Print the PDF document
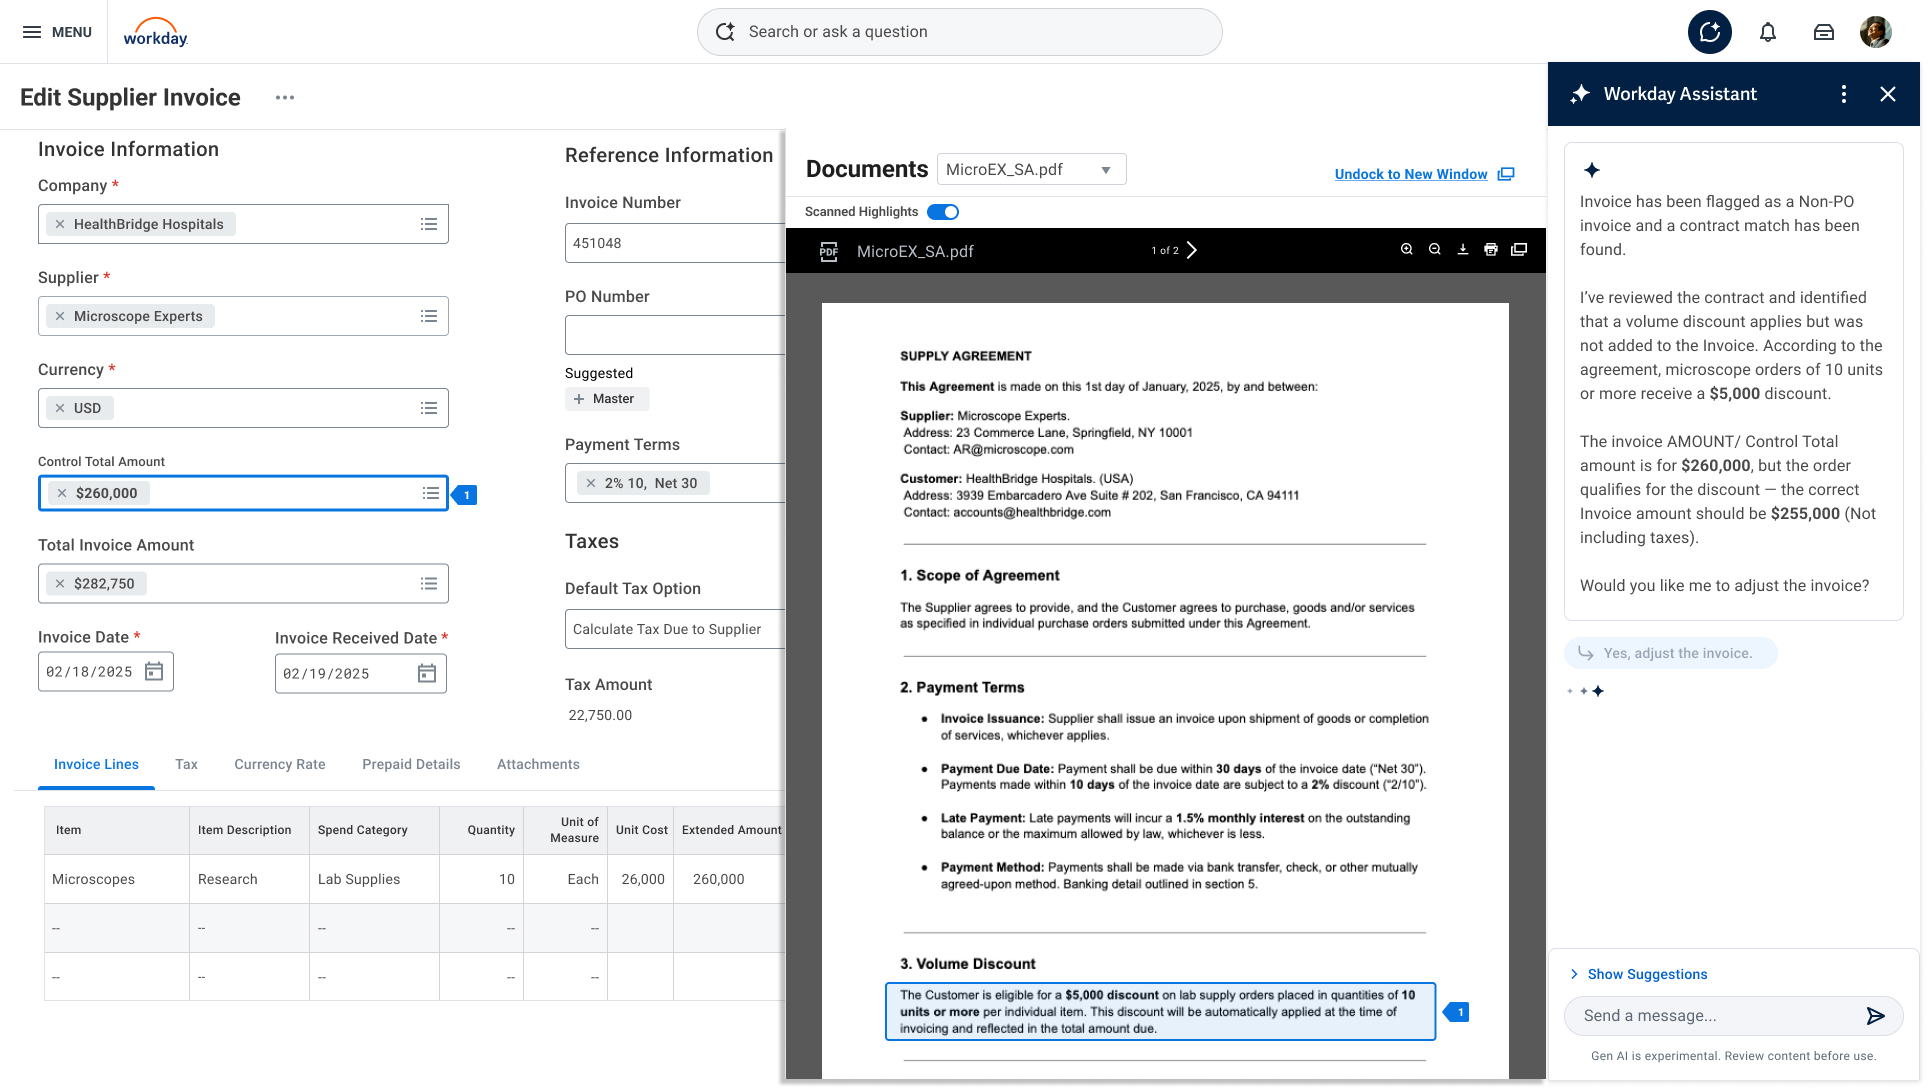 (x=1490, y=250)
